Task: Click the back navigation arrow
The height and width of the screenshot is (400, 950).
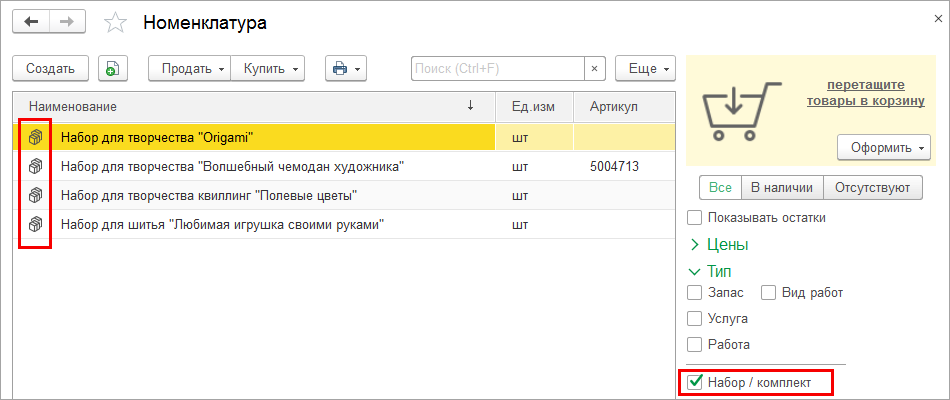Action: (x=31, y=22)
